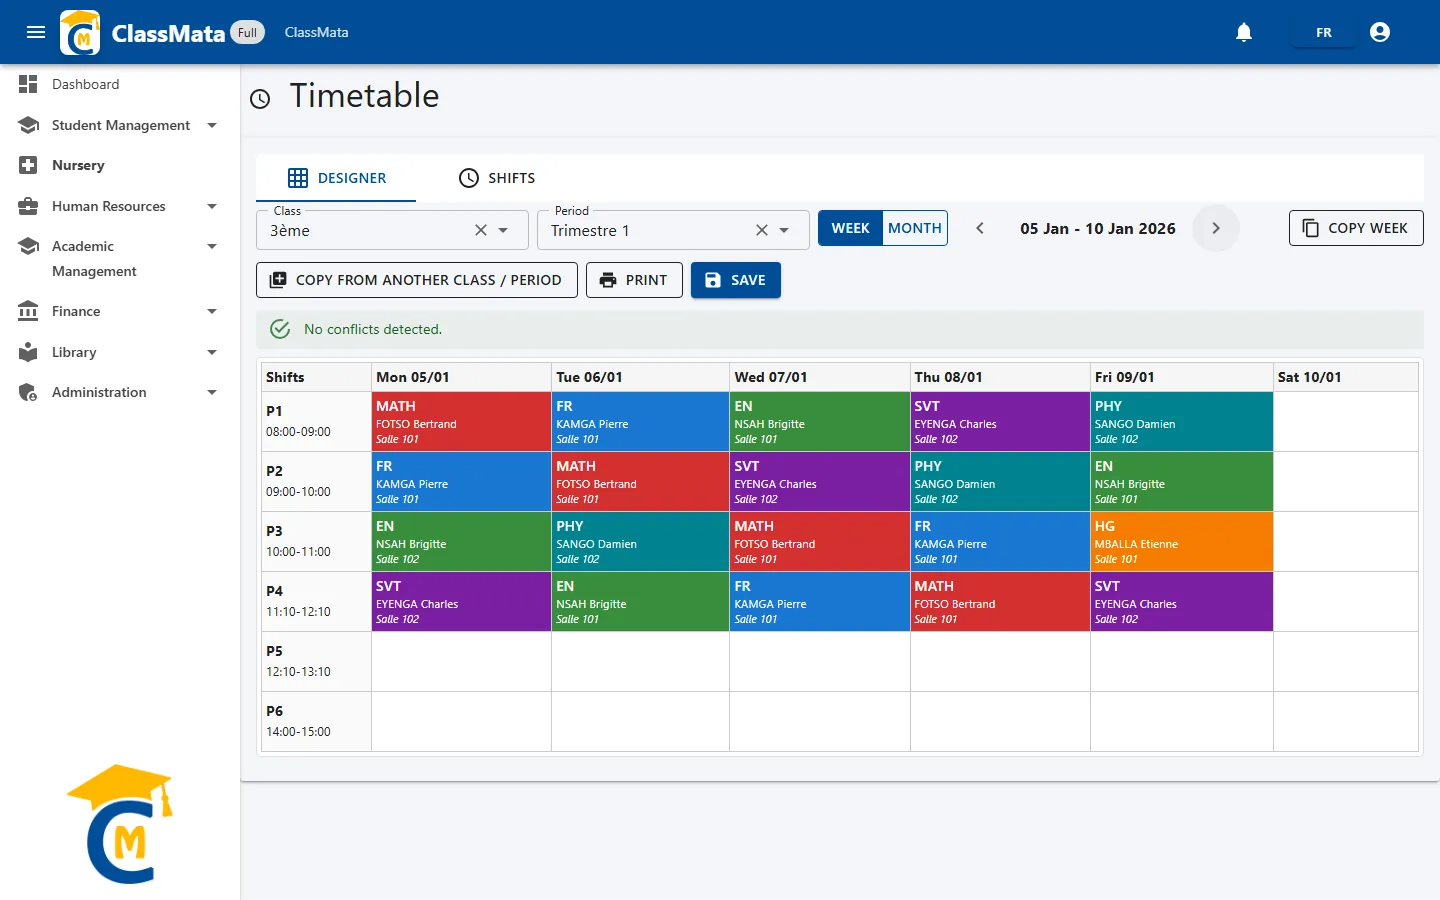This screenshot has width=1440, height=900.
Task: Go to next week with right chevron
Action: click(x=1216, y=228)
